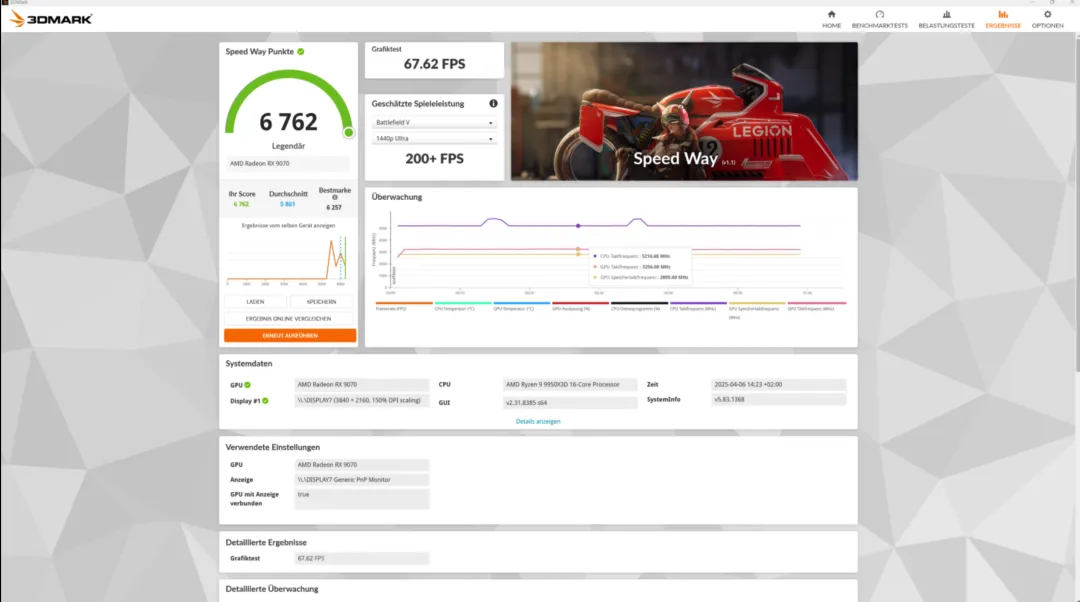Image resolution: width=1080 pixels, height=602 pixels.
Task: Click the orange Ergebnisse bar-chart icon
Action: pos(1001,16)
